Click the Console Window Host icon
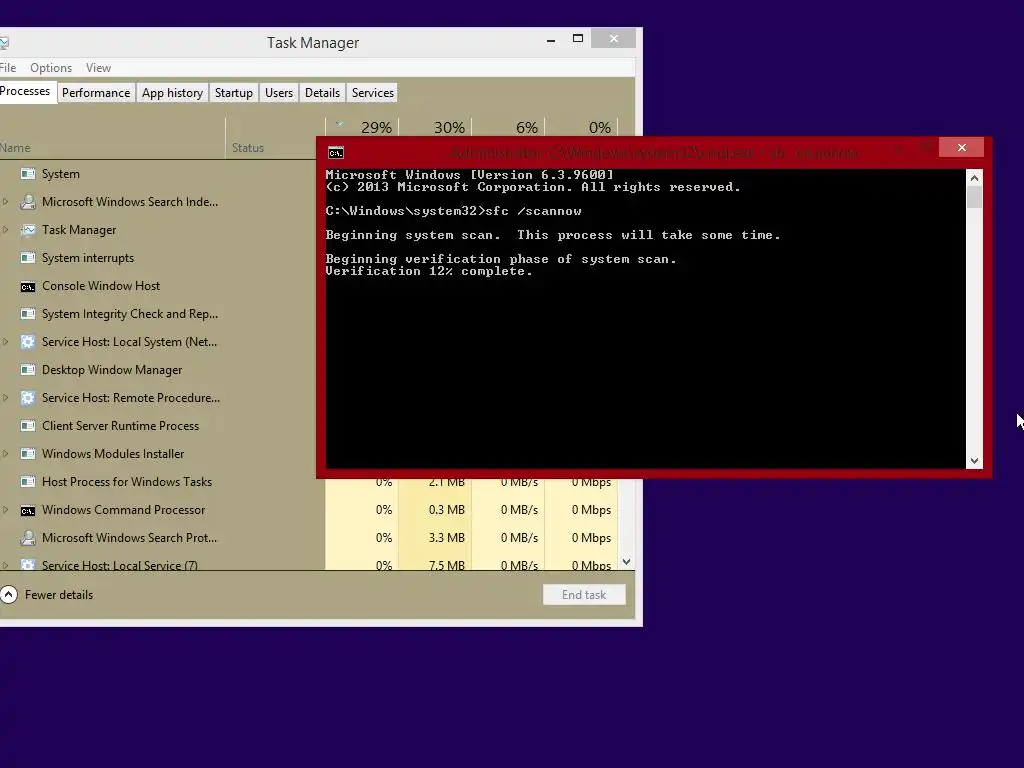The width and height of the screenshot is (1024, 768). (27, 286)
